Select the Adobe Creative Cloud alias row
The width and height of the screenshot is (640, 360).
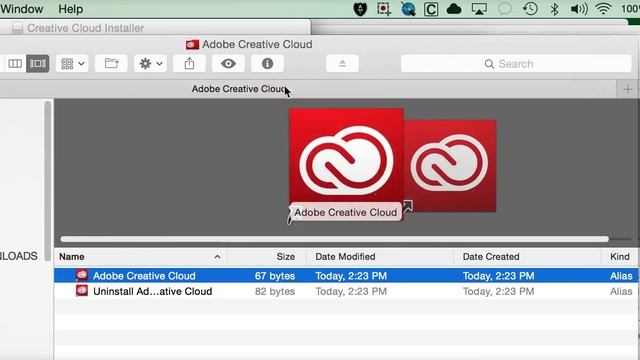coord(346,276)
